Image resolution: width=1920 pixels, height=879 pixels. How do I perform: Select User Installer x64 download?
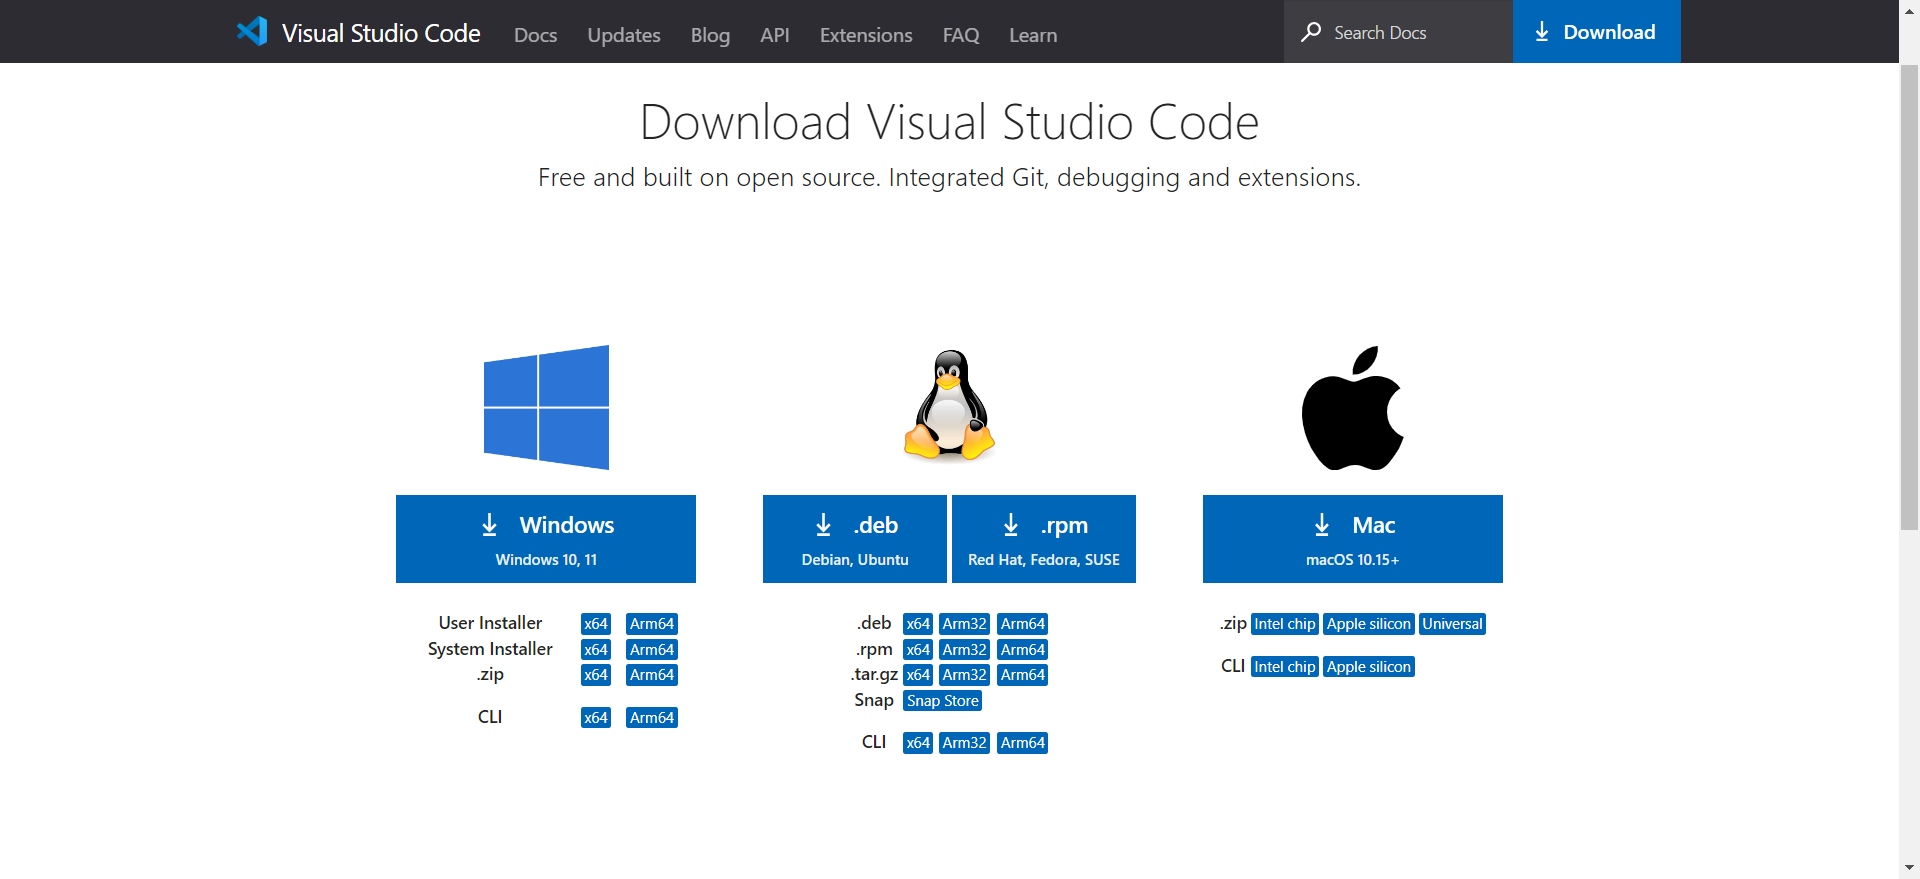pos(596,624)
